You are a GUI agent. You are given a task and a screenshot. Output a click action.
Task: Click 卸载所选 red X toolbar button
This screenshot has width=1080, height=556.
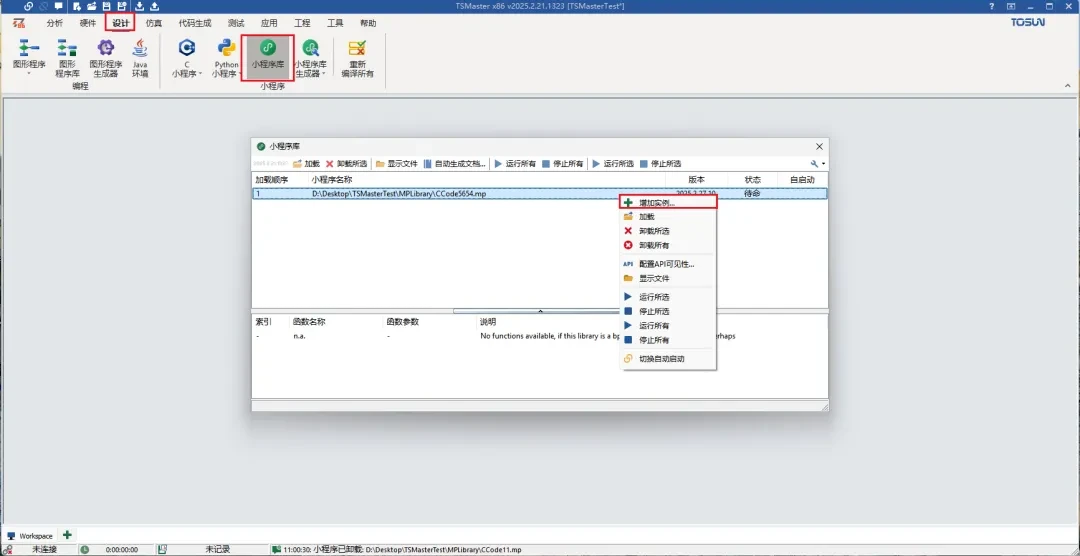[346, 164]
